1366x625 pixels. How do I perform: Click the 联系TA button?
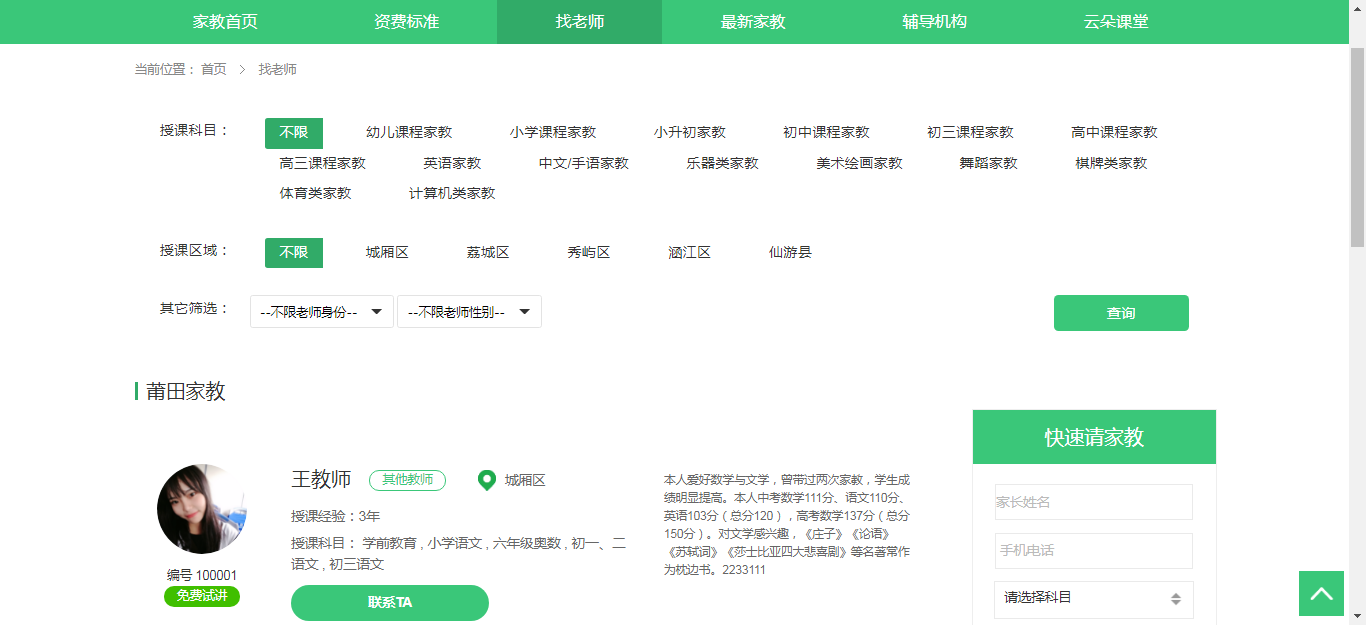[389, 603]
